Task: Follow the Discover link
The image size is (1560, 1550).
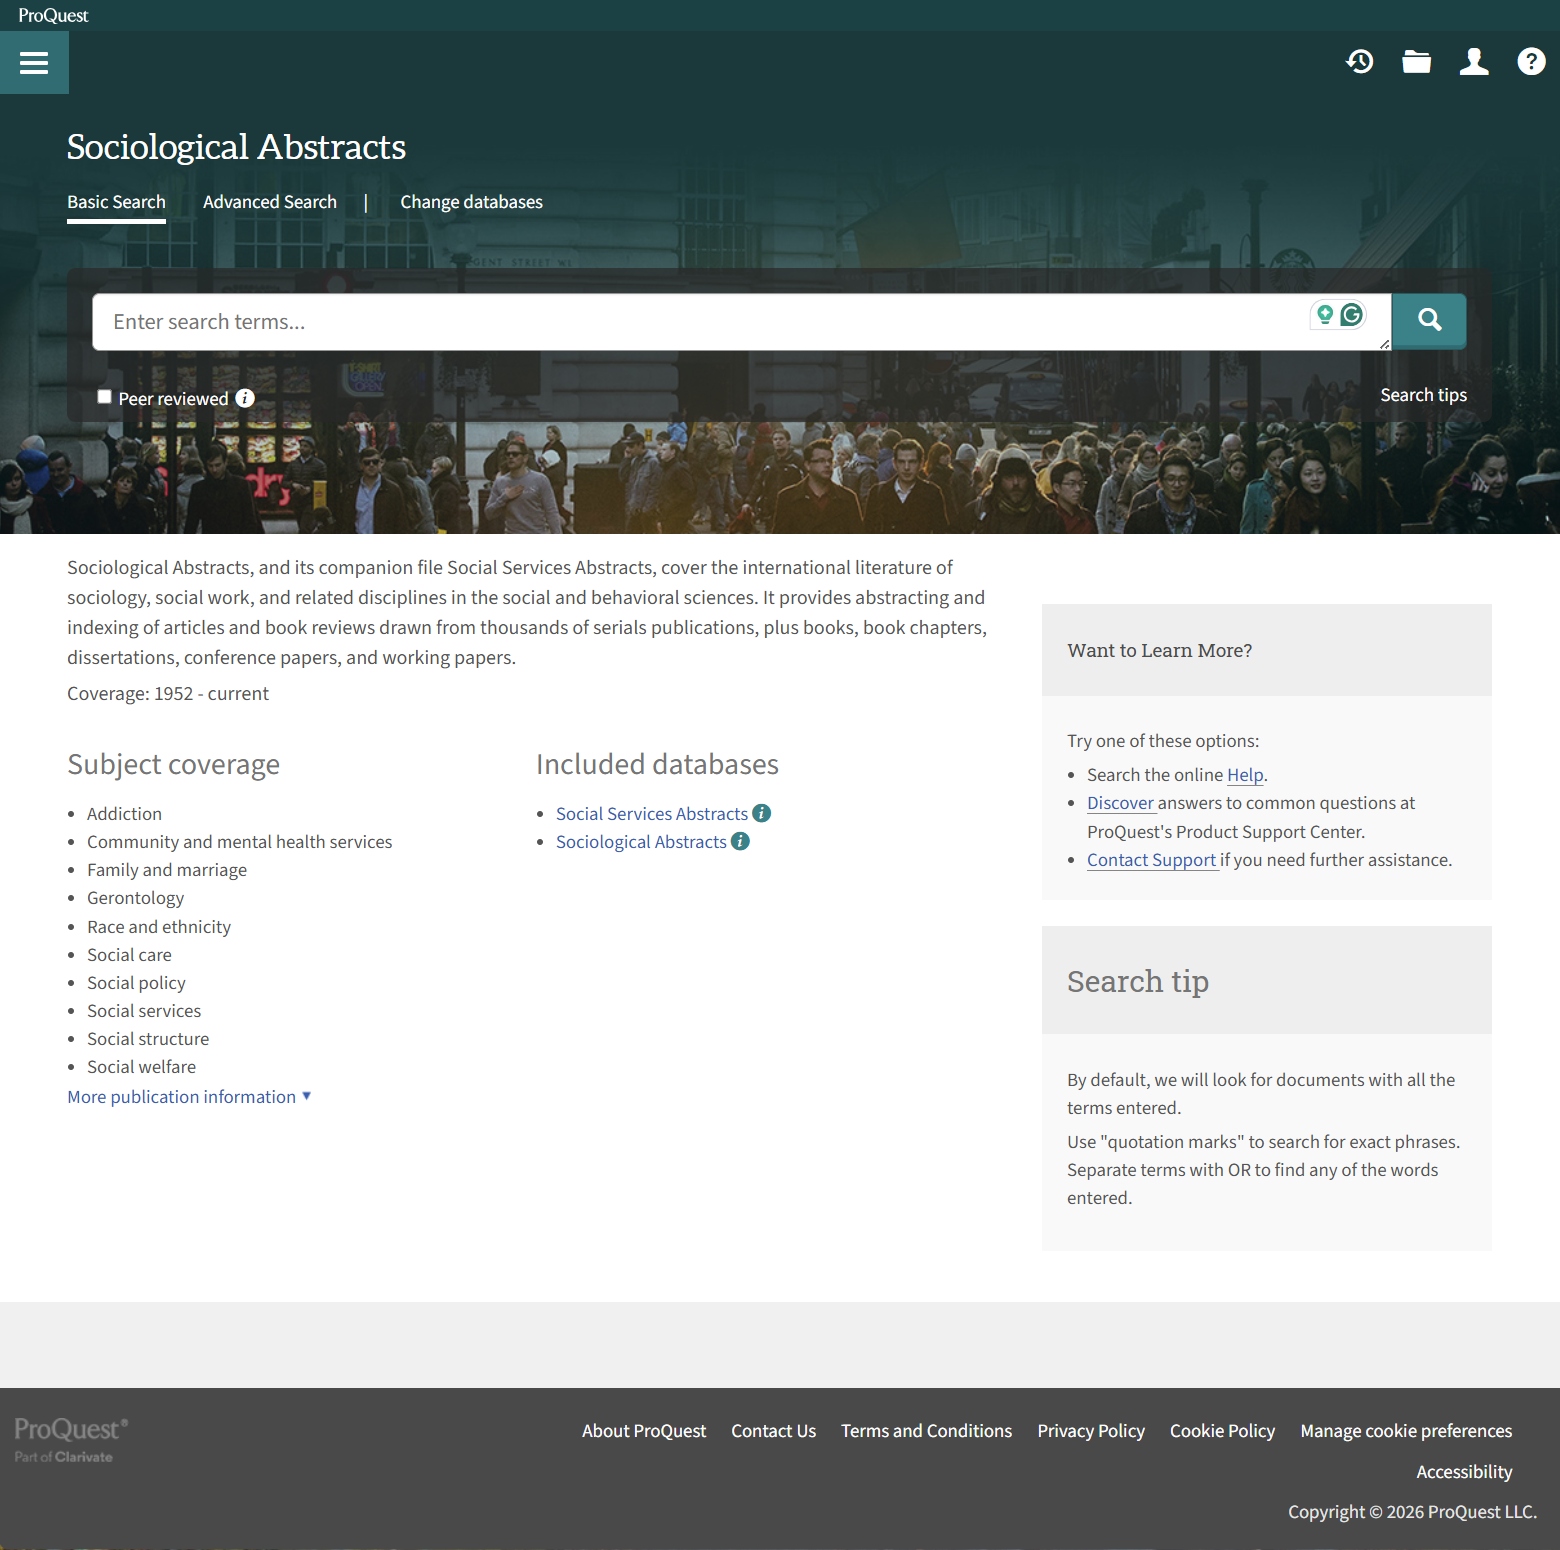Action: [x=1121, y=803]
